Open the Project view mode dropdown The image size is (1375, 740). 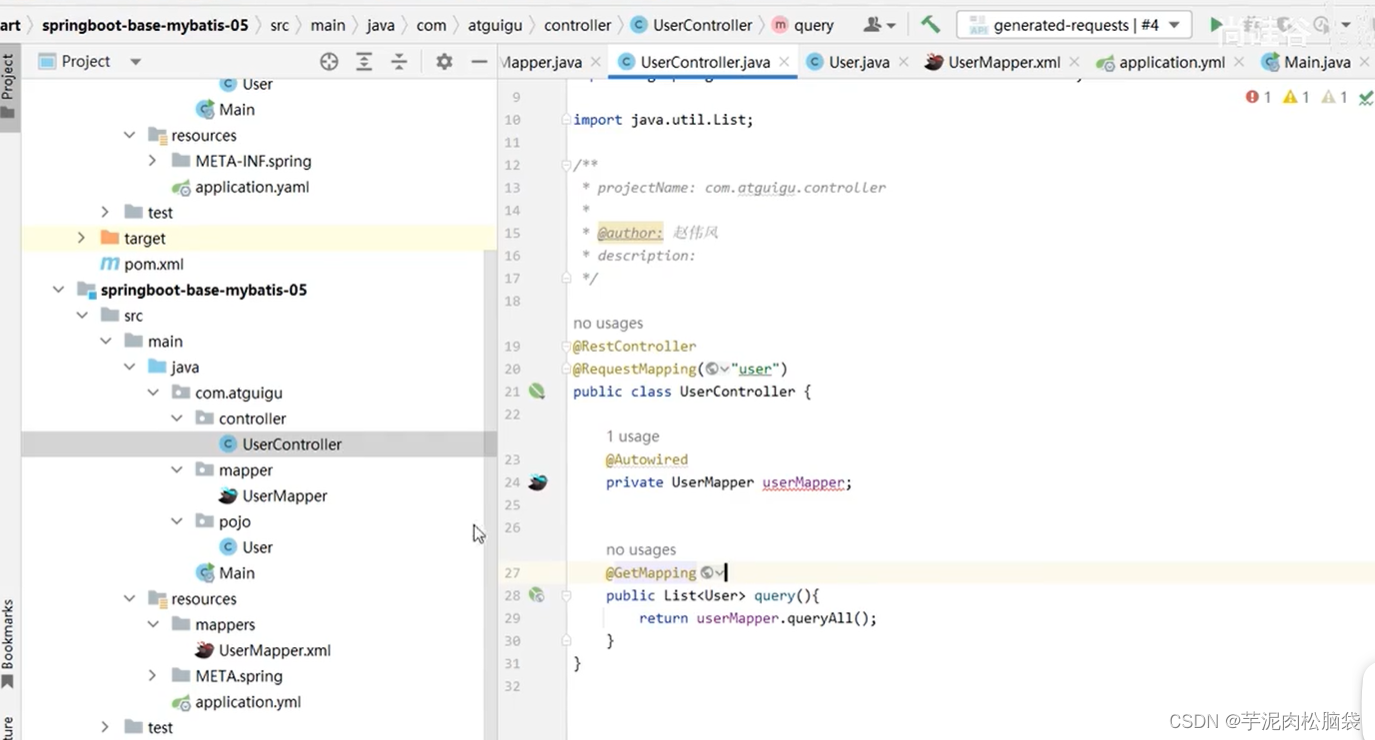[135, 62]
